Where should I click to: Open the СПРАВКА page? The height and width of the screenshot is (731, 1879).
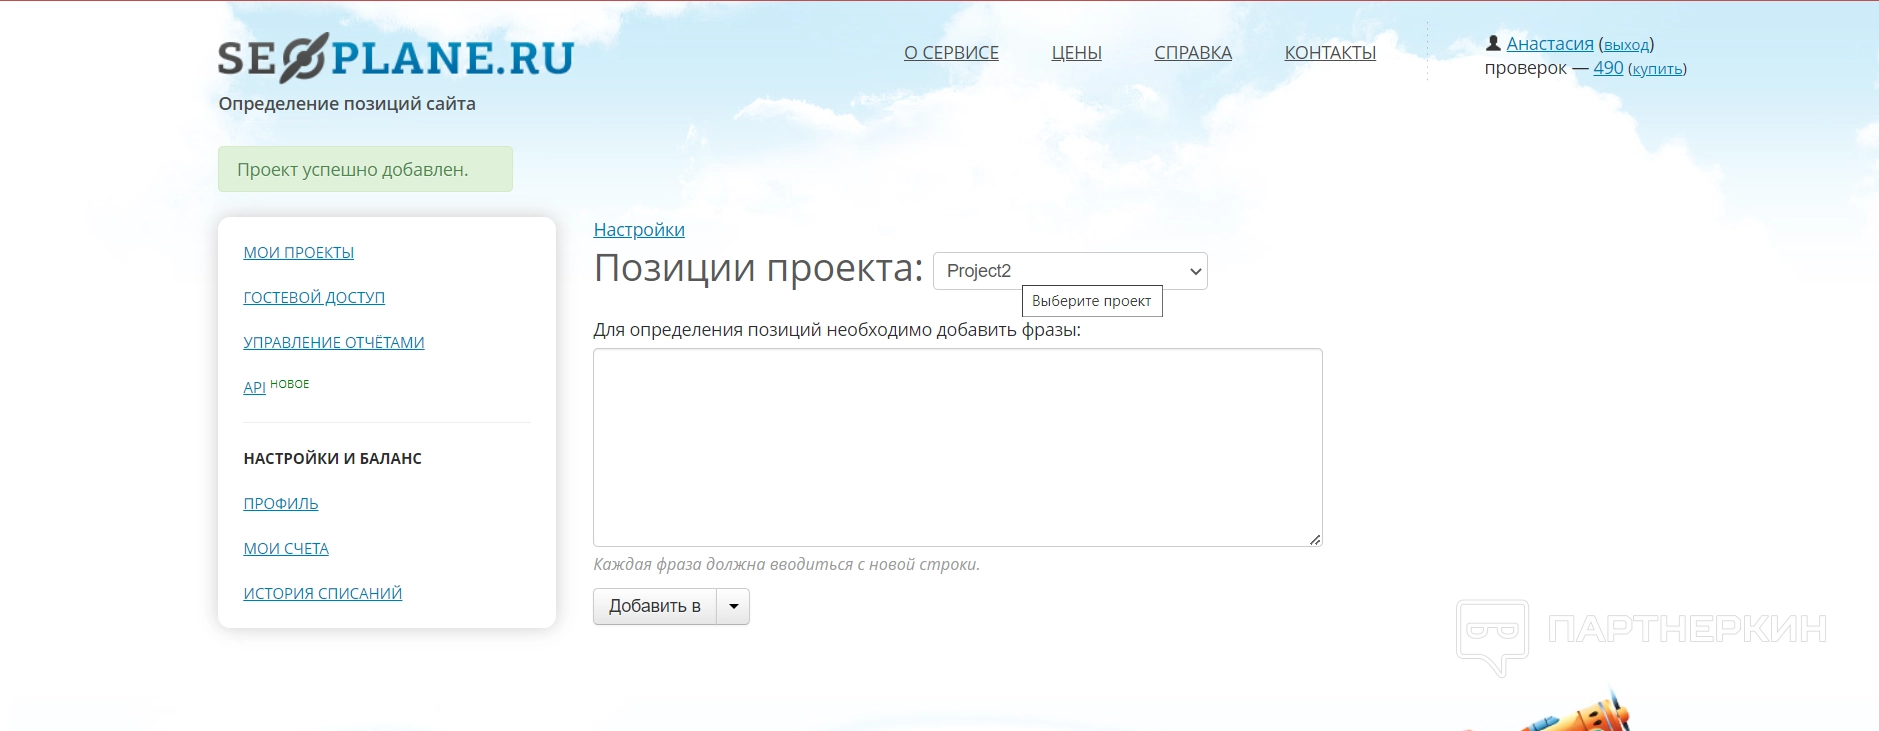[x=1192, y=53]
